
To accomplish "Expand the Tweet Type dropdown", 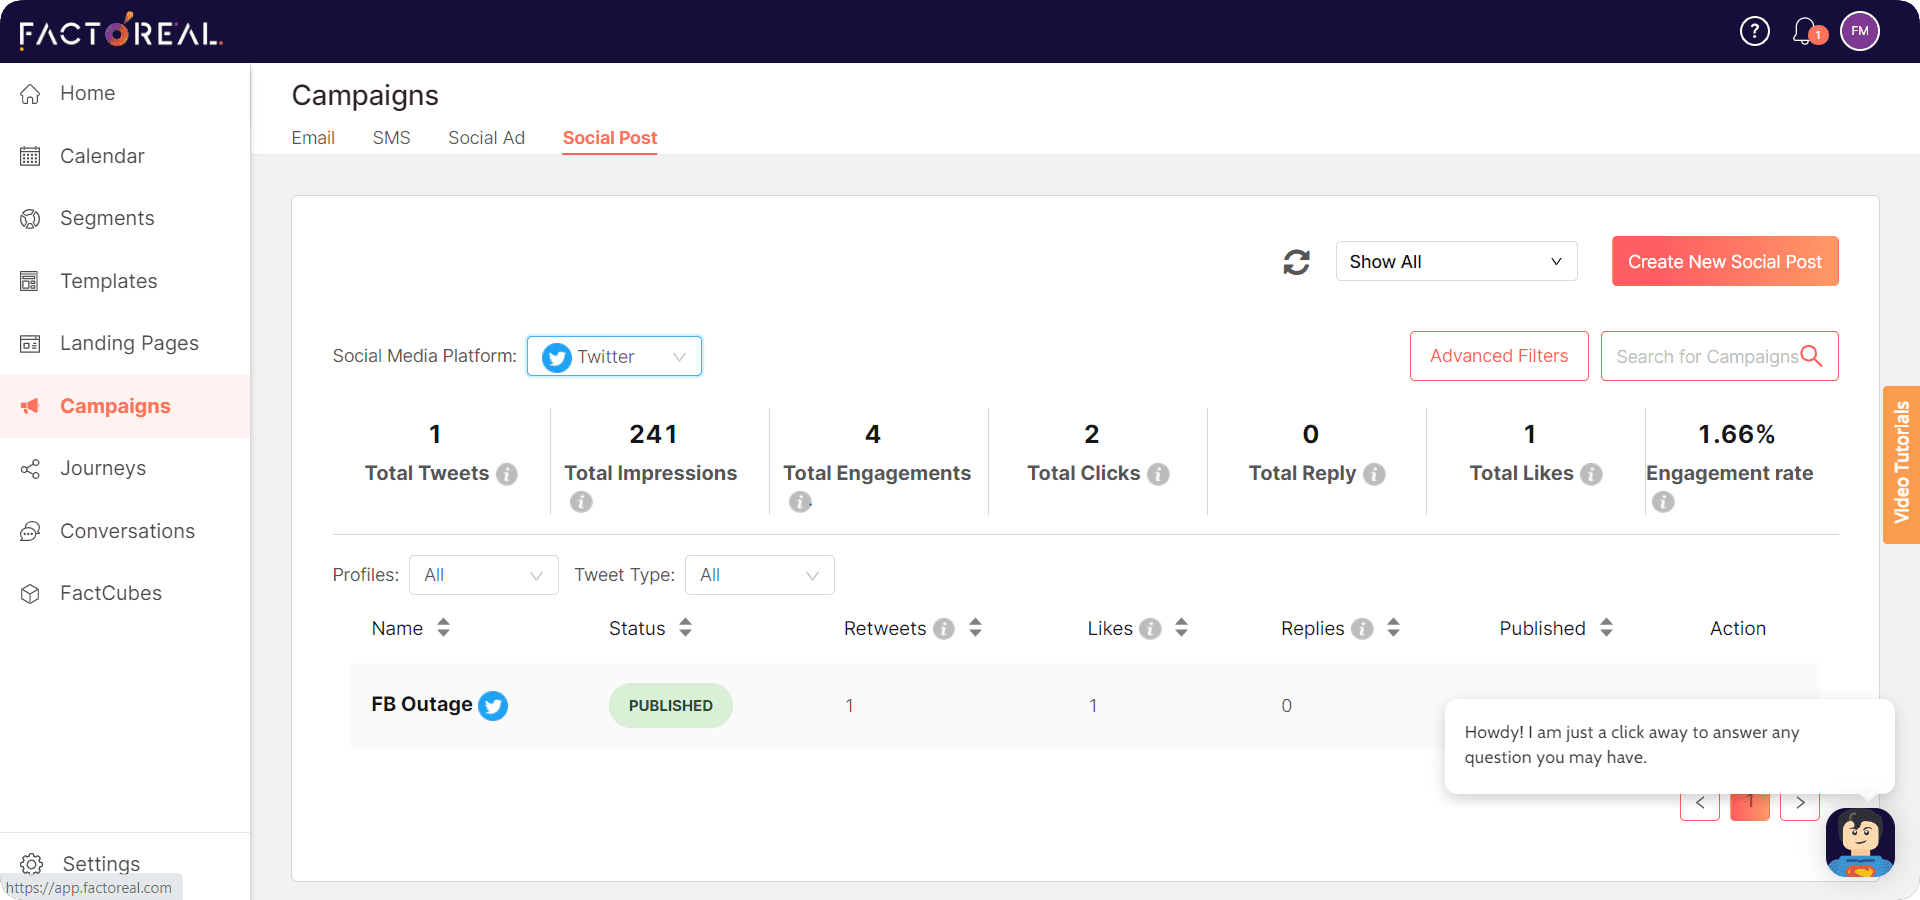I will 759,575.
